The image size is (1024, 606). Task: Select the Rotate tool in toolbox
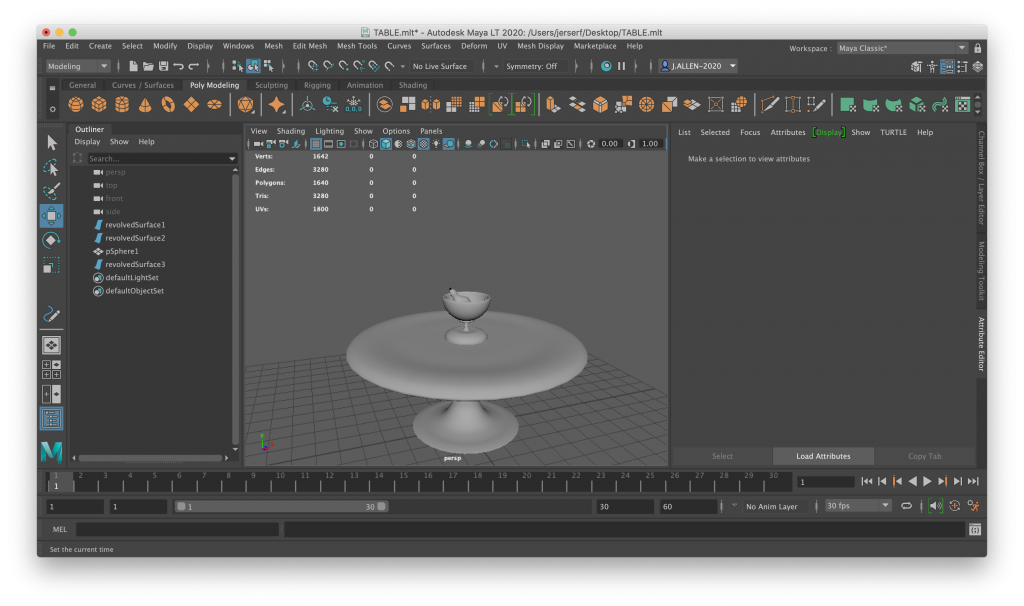pos(52,240)
